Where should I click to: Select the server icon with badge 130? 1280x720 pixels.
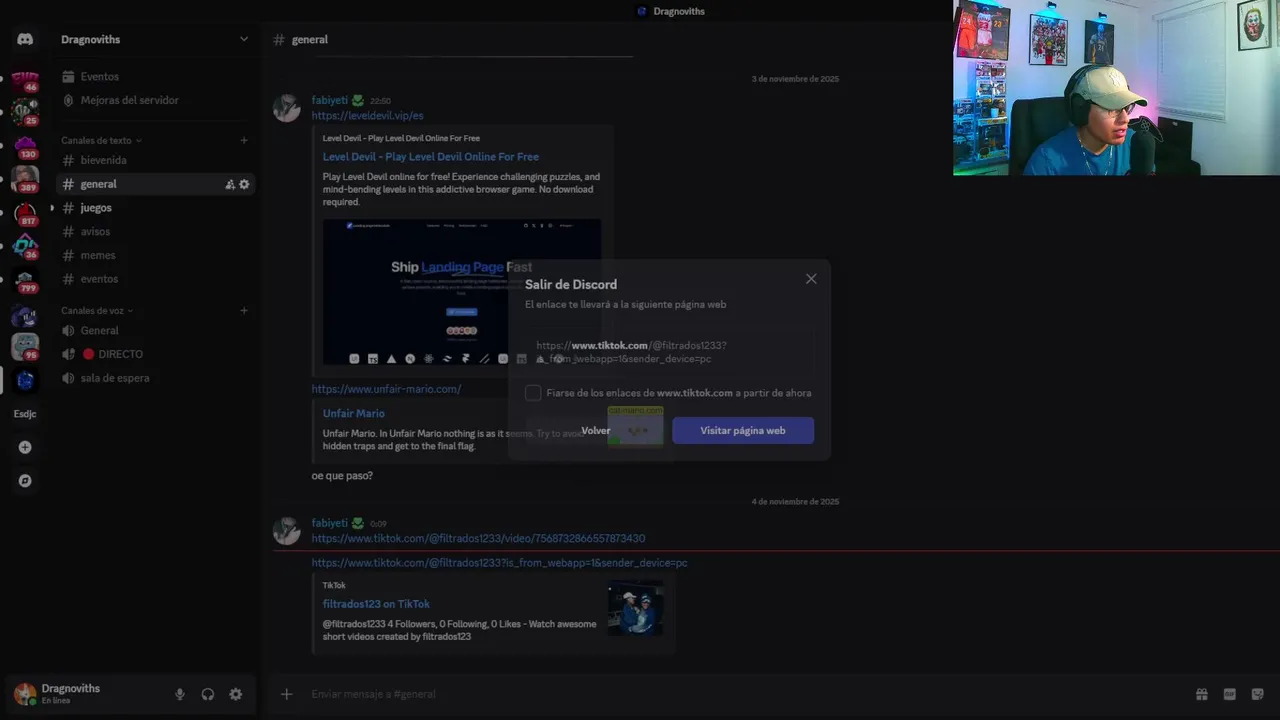pos(25,146)
